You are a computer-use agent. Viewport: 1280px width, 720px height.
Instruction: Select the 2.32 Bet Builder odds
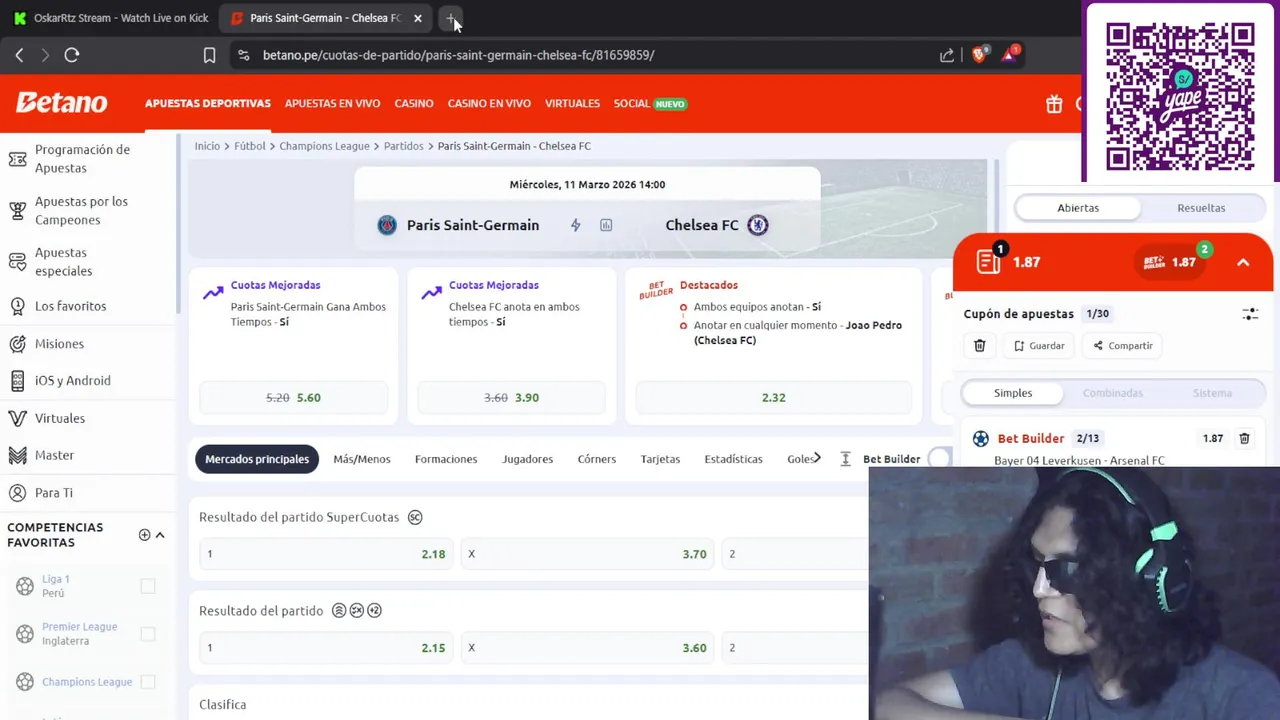coord(773,397)
